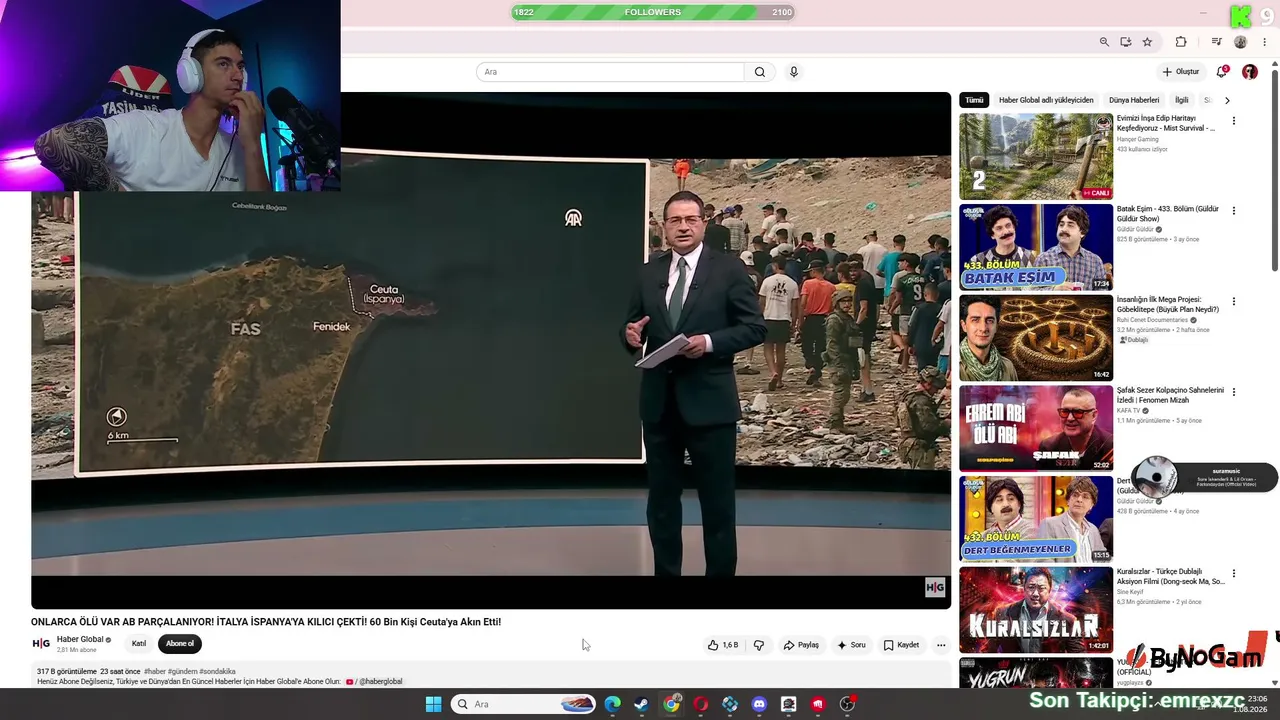Open the Chrome profile avatar
Viewport: 1280px width, 720px height.
pos(1241,42)
